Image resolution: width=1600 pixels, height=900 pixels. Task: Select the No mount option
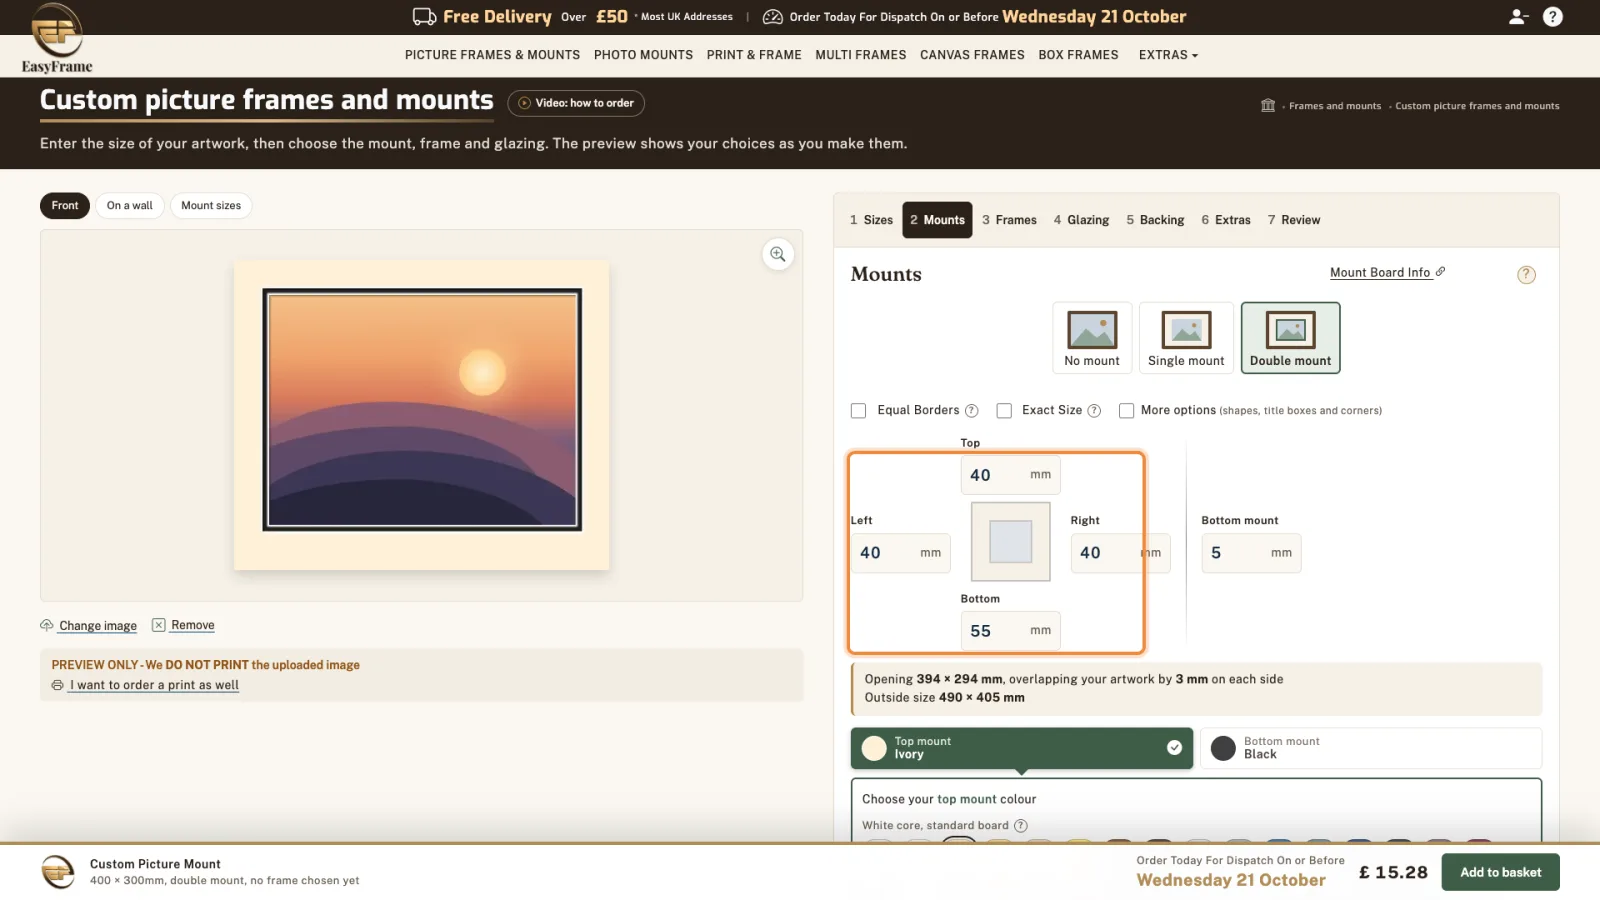pyautogui.click(x=1092, y=338)
